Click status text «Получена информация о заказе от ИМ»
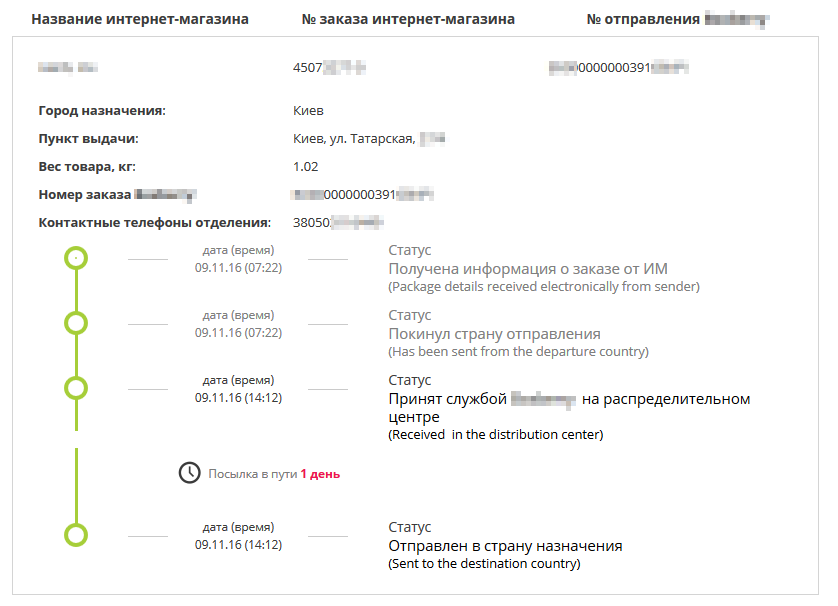Screen dimensions: 838x606 (x=527, y=269)
